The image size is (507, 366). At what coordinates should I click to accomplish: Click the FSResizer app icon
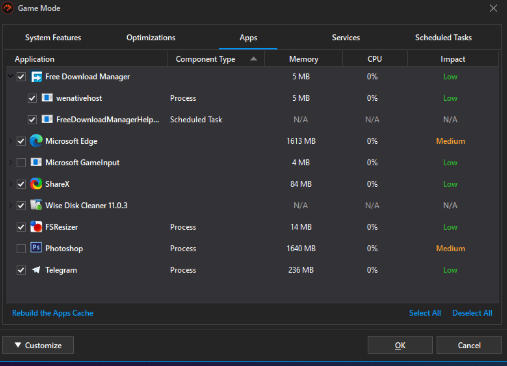[x=36, y=227]
